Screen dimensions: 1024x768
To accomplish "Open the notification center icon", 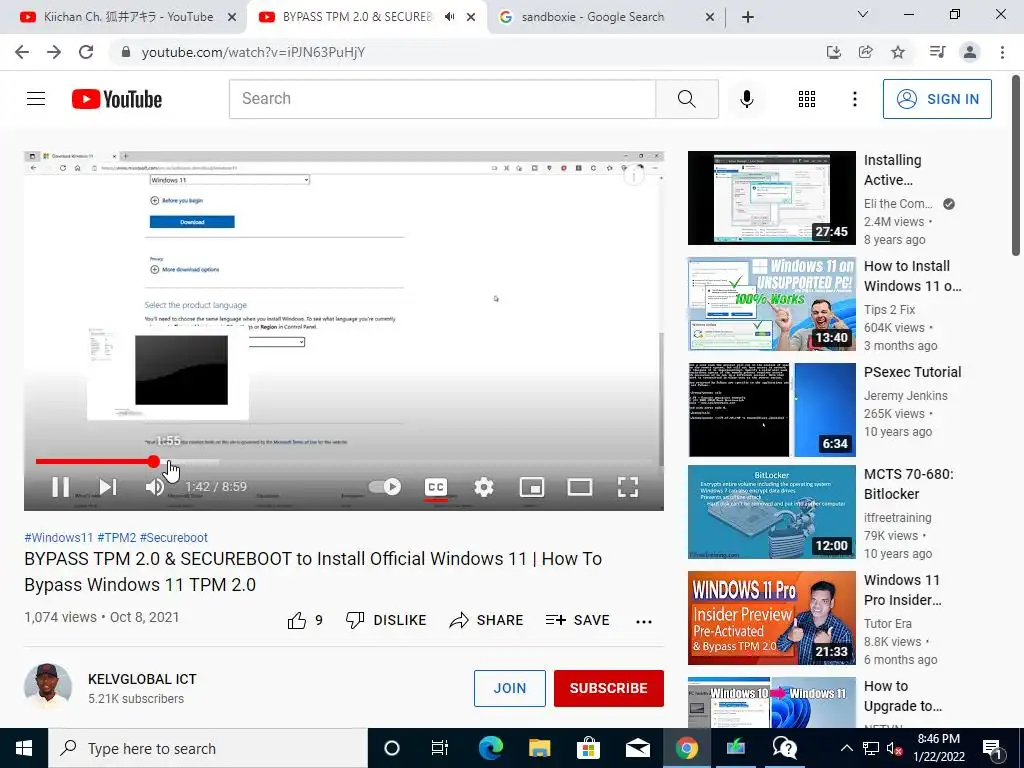I will coord(993,748).
